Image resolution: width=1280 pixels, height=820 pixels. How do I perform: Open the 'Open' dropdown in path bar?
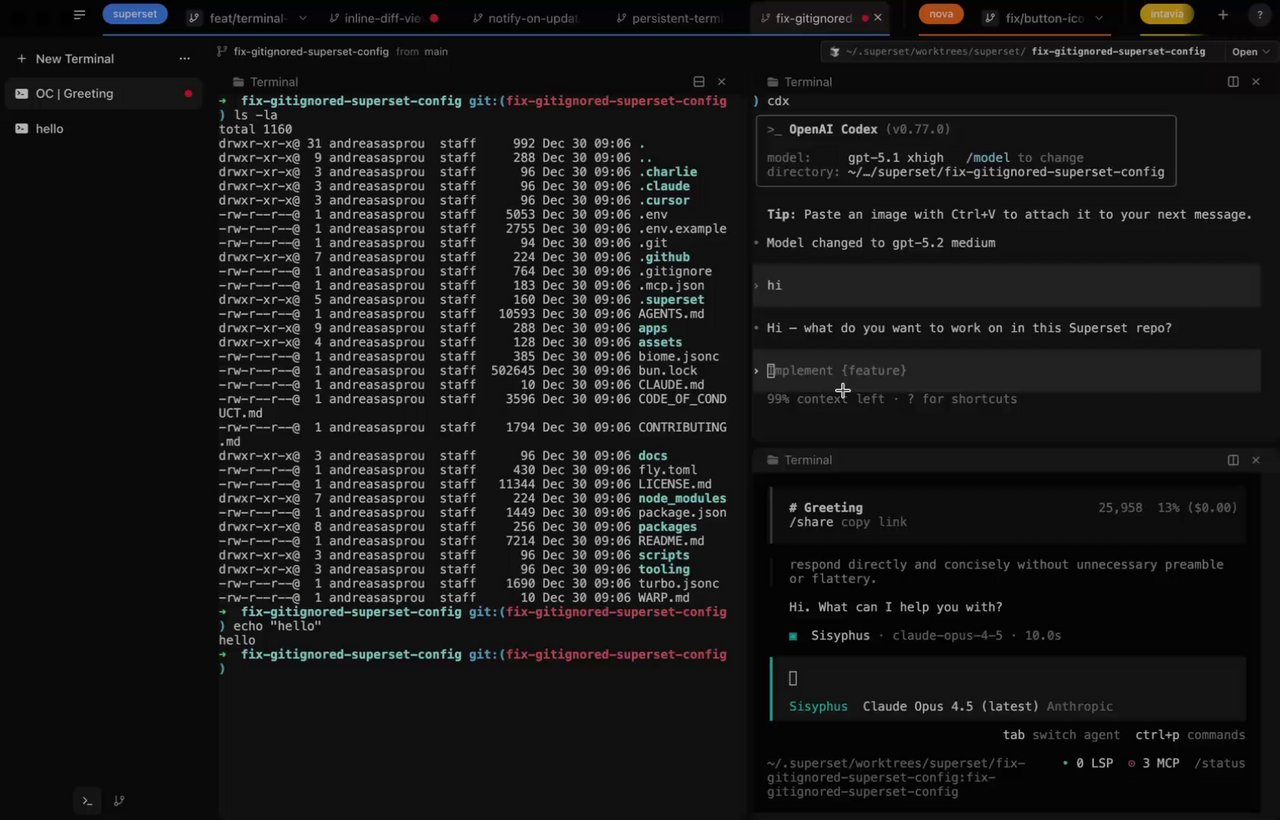coord(1250,52)
